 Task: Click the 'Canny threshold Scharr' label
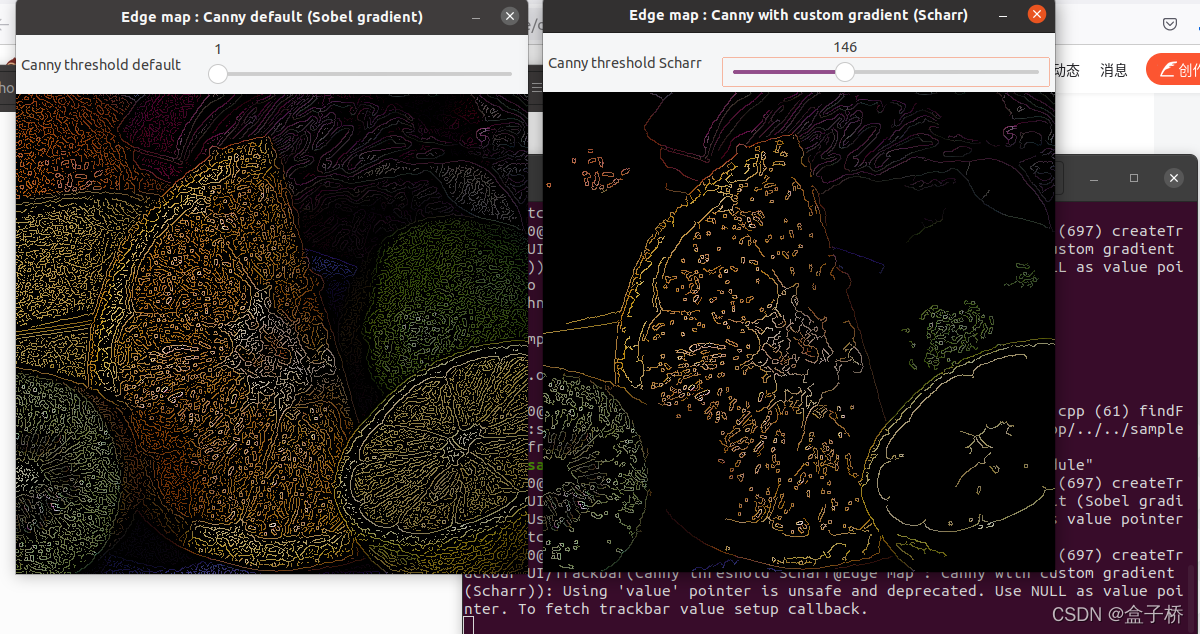click(625, 63)
